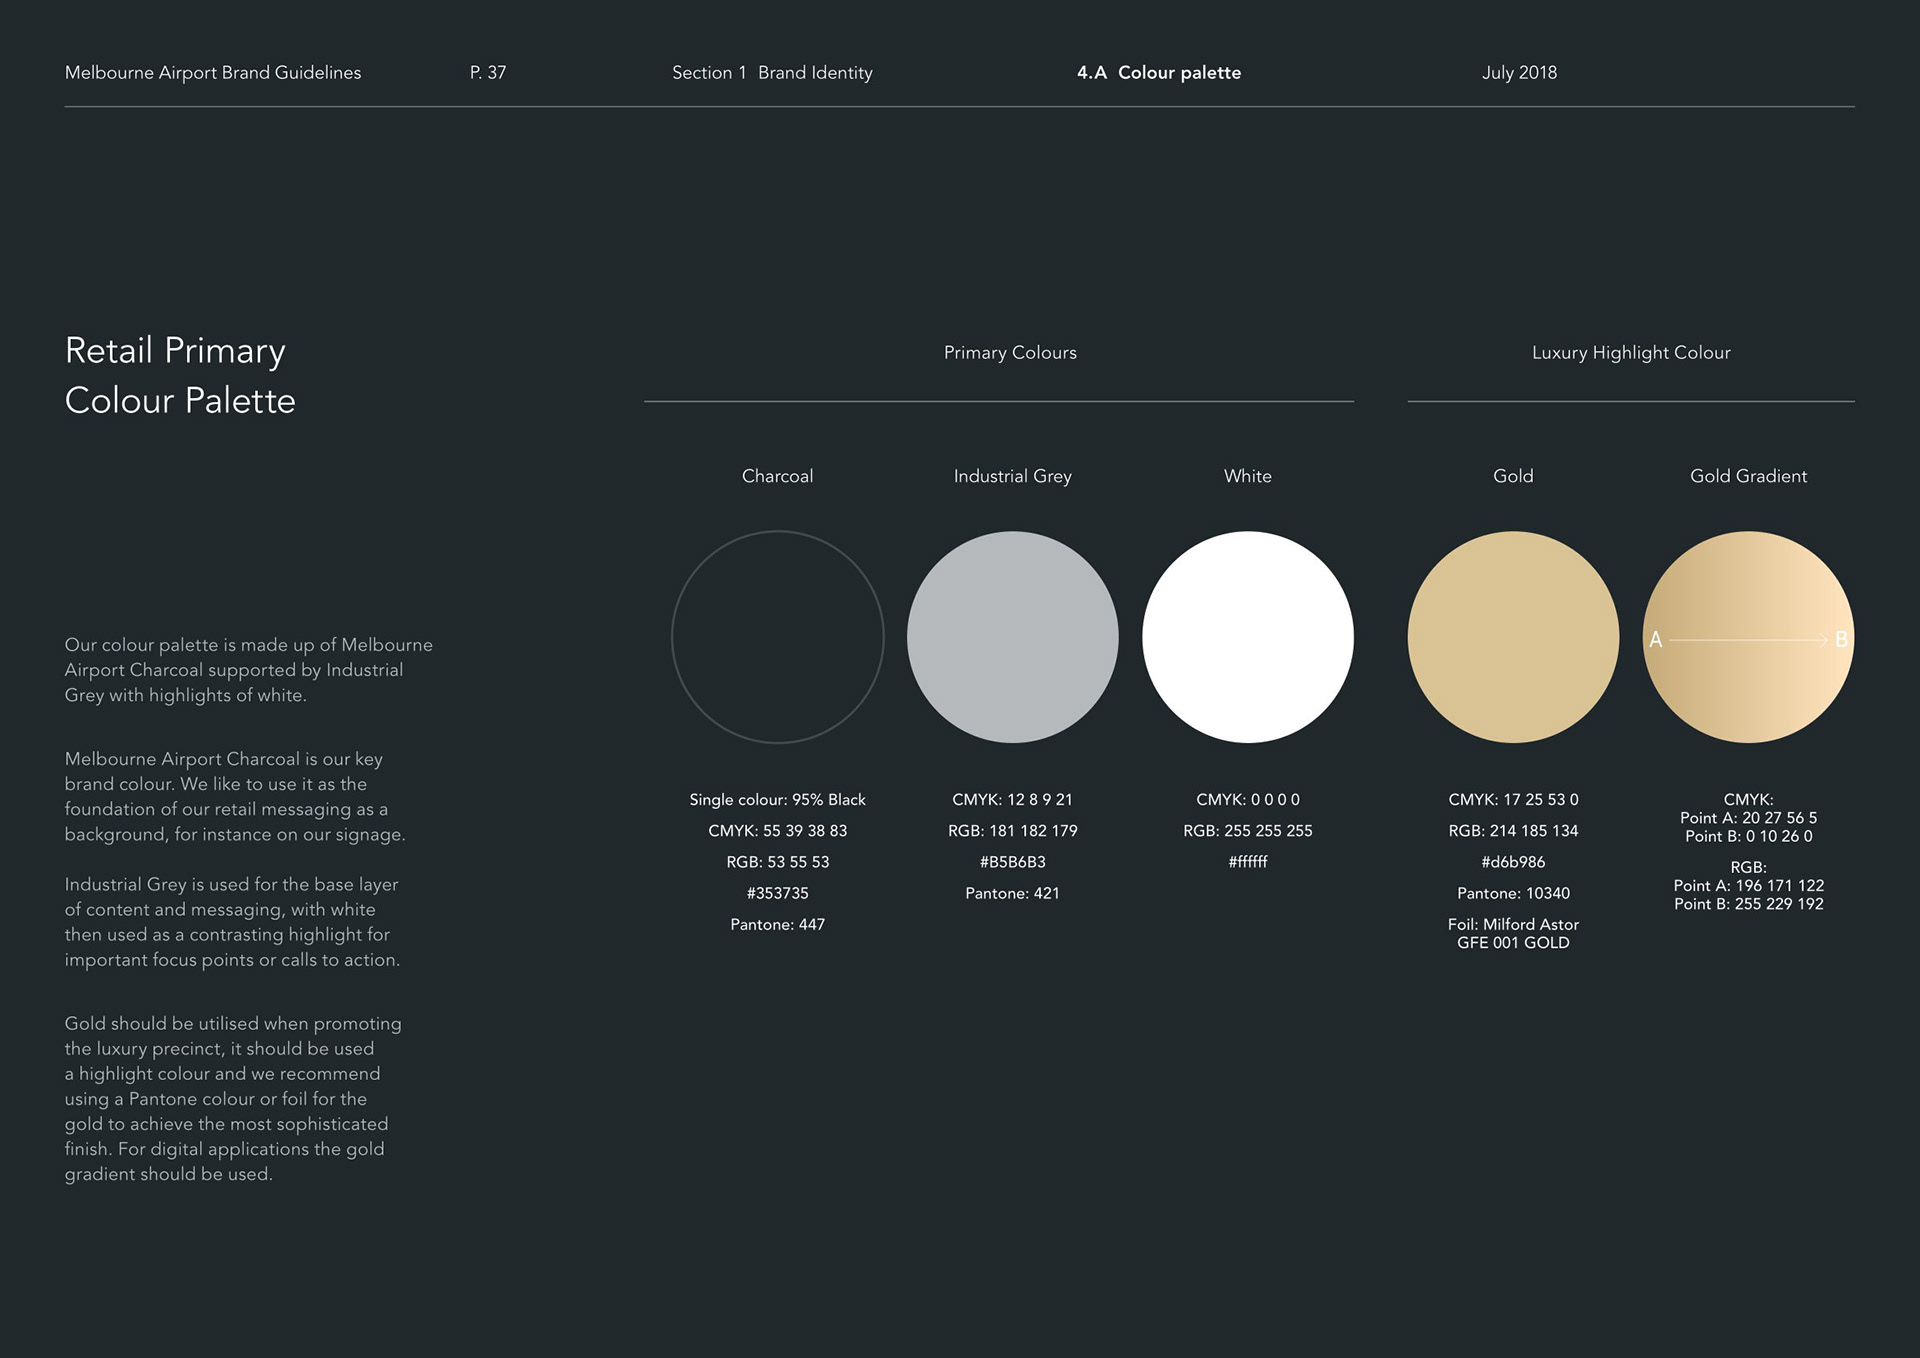Click the White colour circle

(1247, 637)
